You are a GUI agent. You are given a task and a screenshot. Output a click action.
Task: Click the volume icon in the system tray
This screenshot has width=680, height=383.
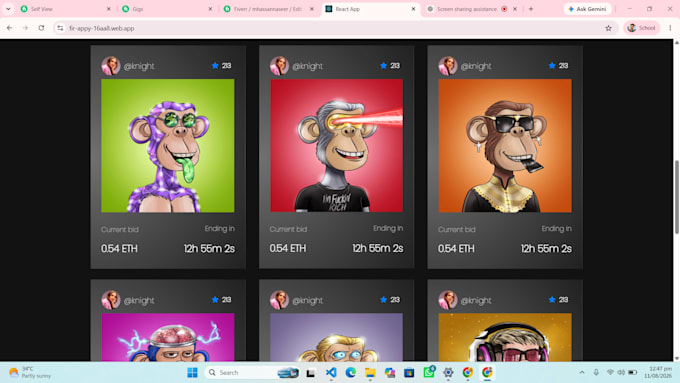[621, 372]
